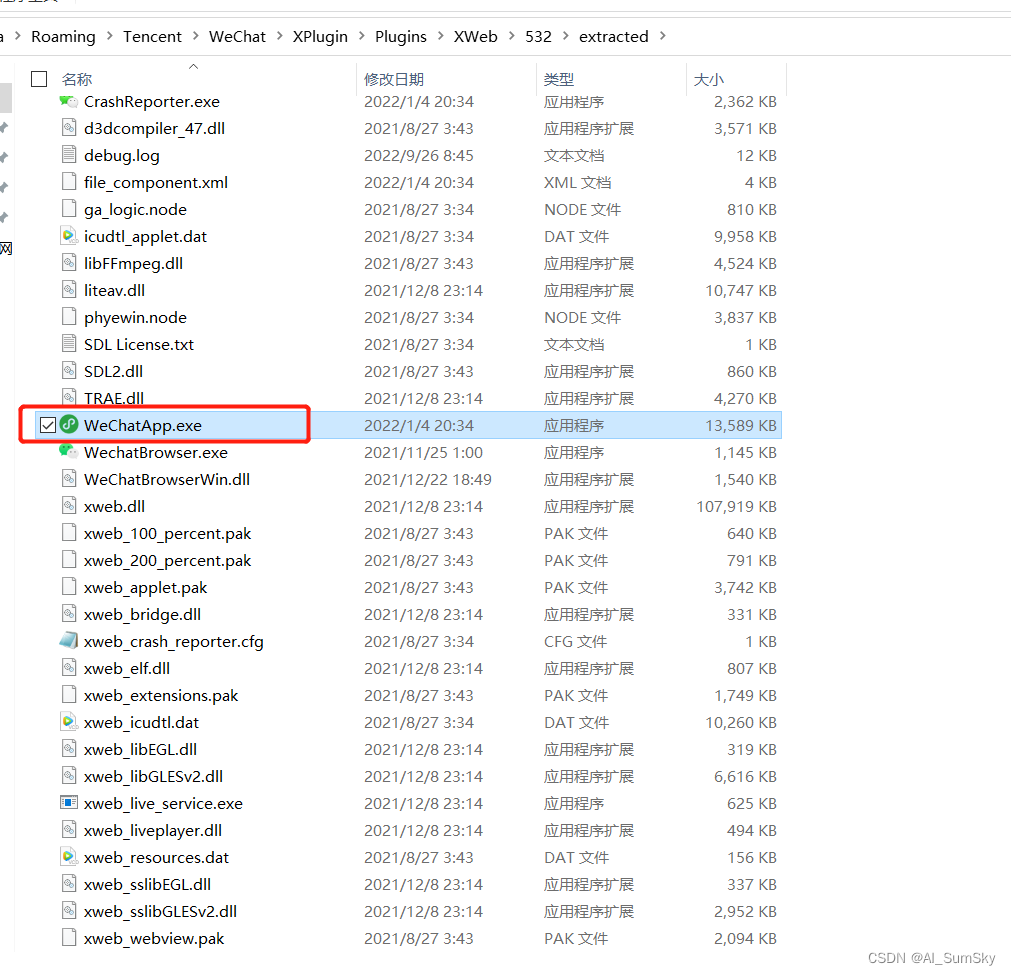The width and height of the screenshot is (1011, 975).
Task: Click the xweb_resources.dat file icon
Action: coord(68,857)
